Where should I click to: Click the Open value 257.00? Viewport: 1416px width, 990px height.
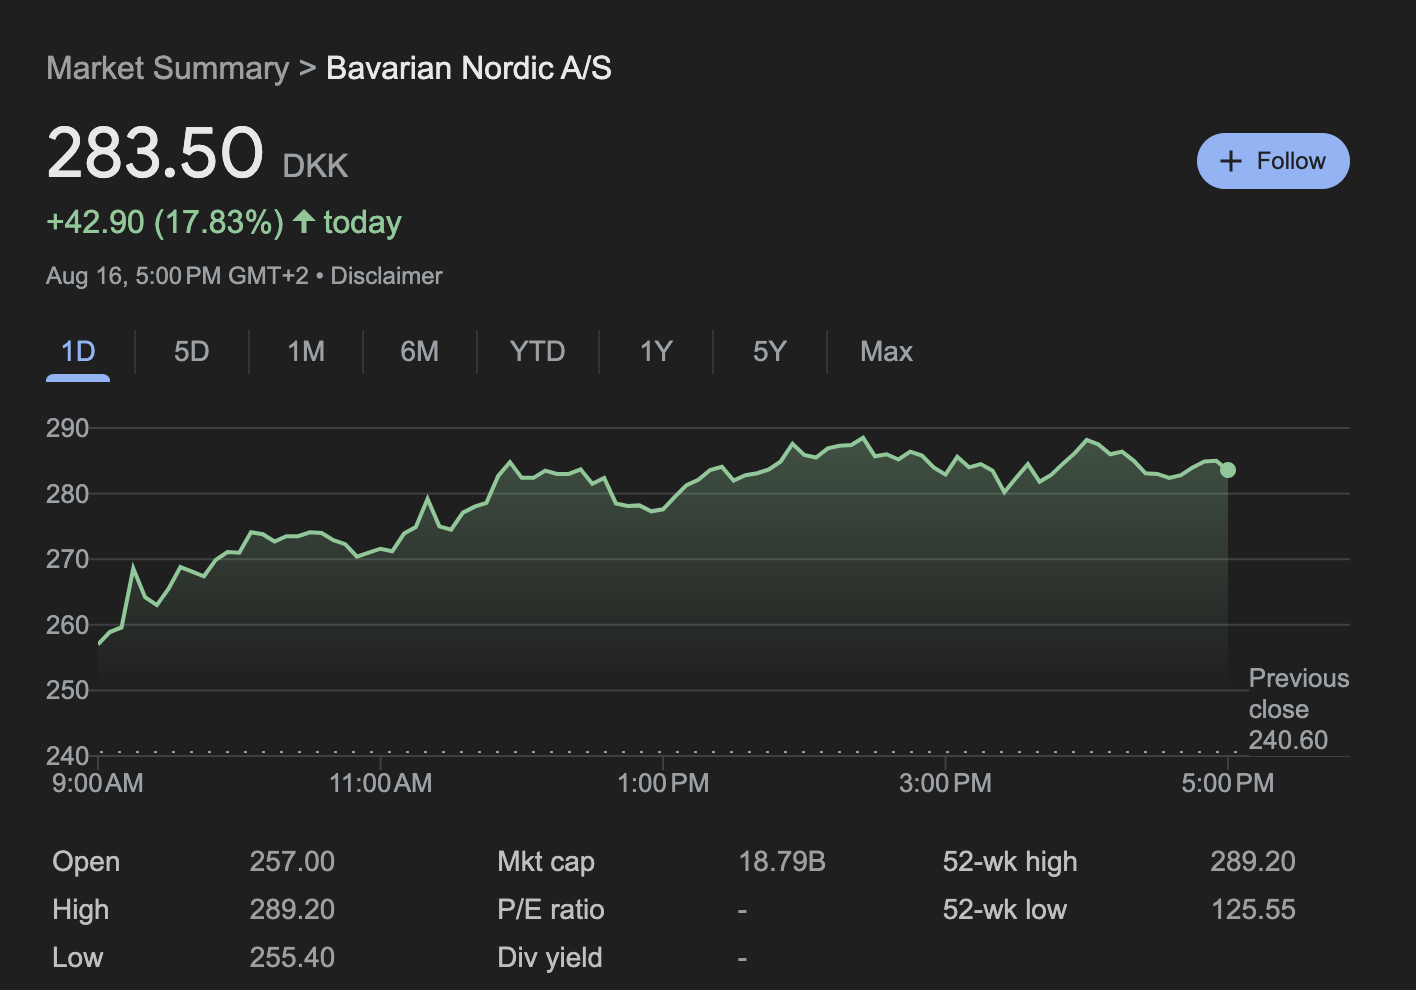(292, 862)
